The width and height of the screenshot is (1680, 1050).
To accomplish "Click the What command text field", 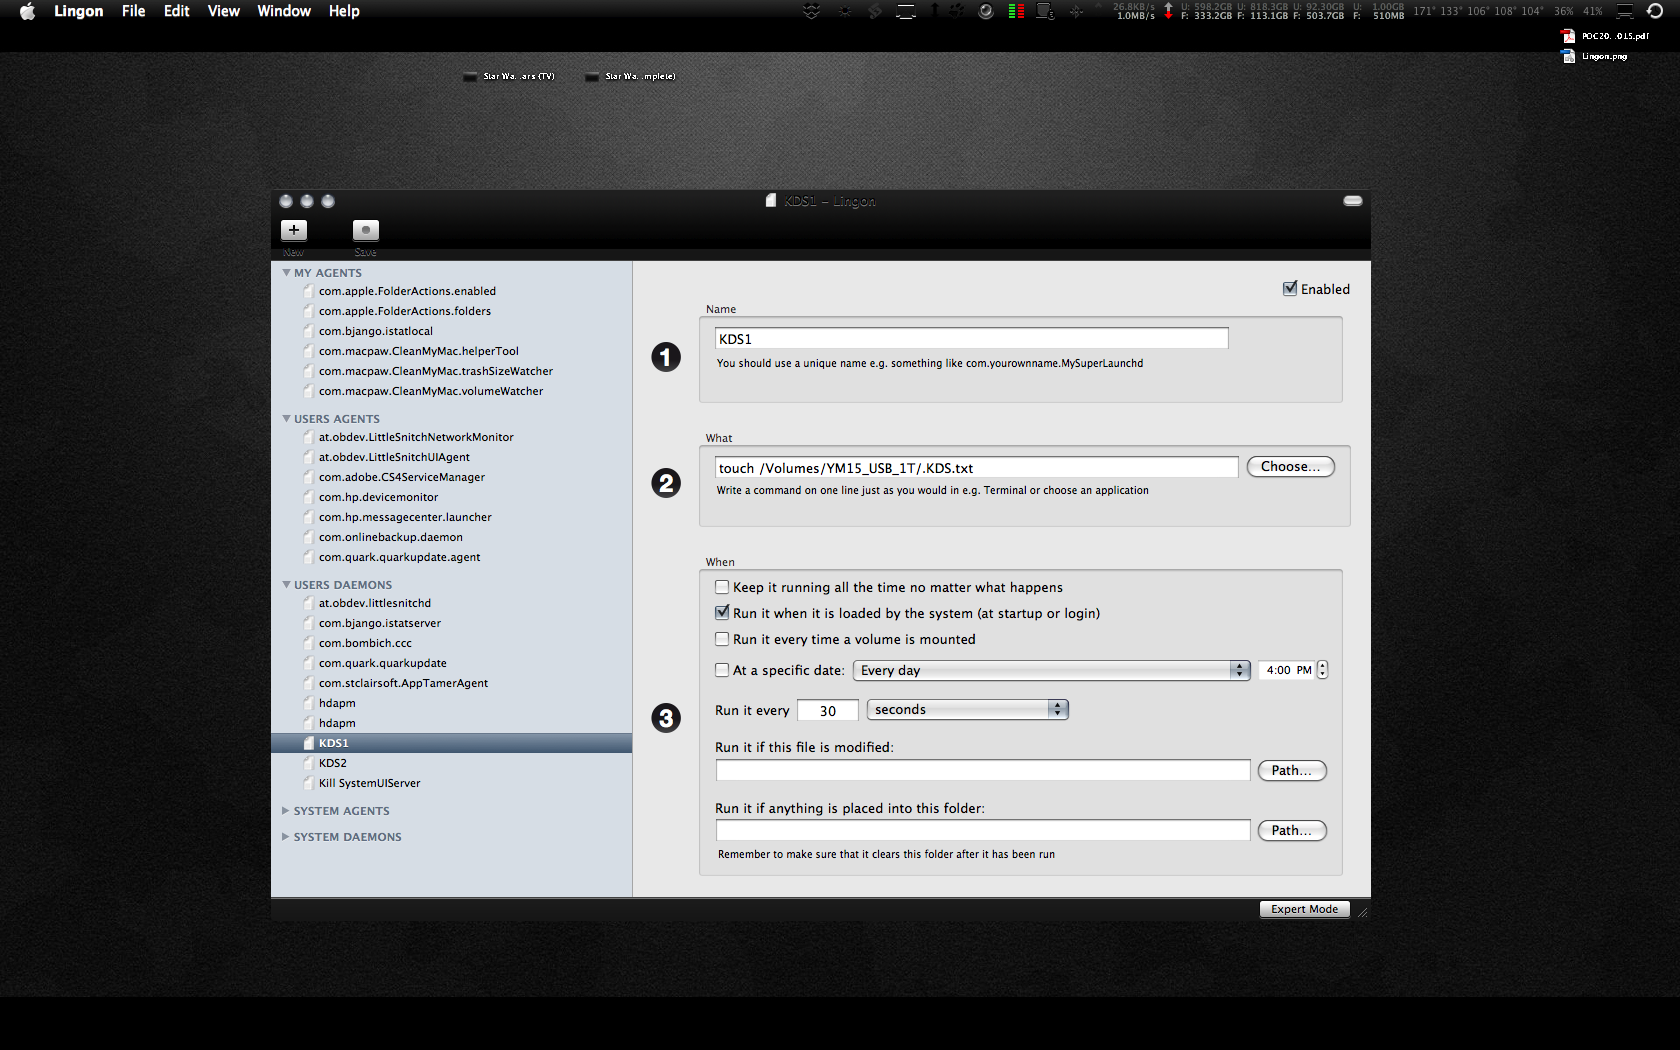I will click(x=977, y=468).
